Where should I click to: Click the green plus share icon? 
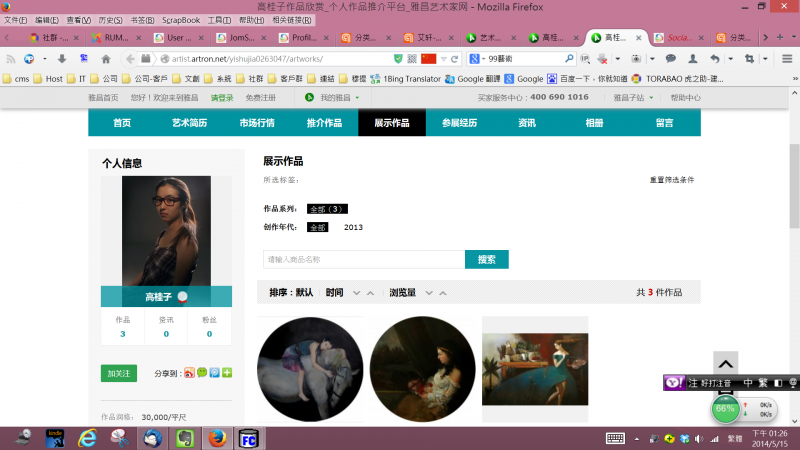227,372
